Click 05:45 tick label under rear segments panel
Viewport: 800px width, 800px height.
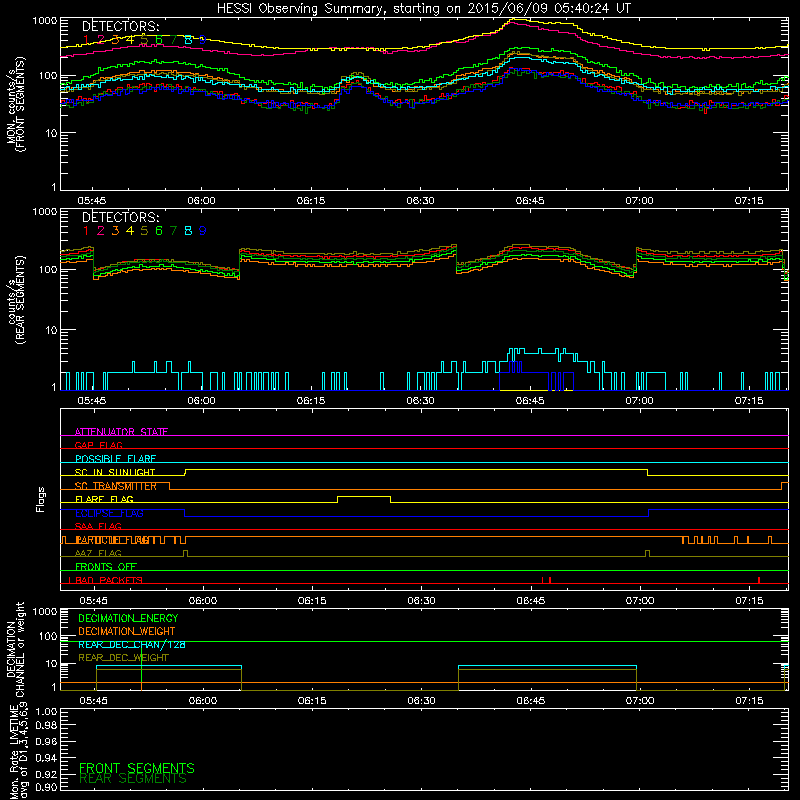pyautogui.click(x=92, y=401)
